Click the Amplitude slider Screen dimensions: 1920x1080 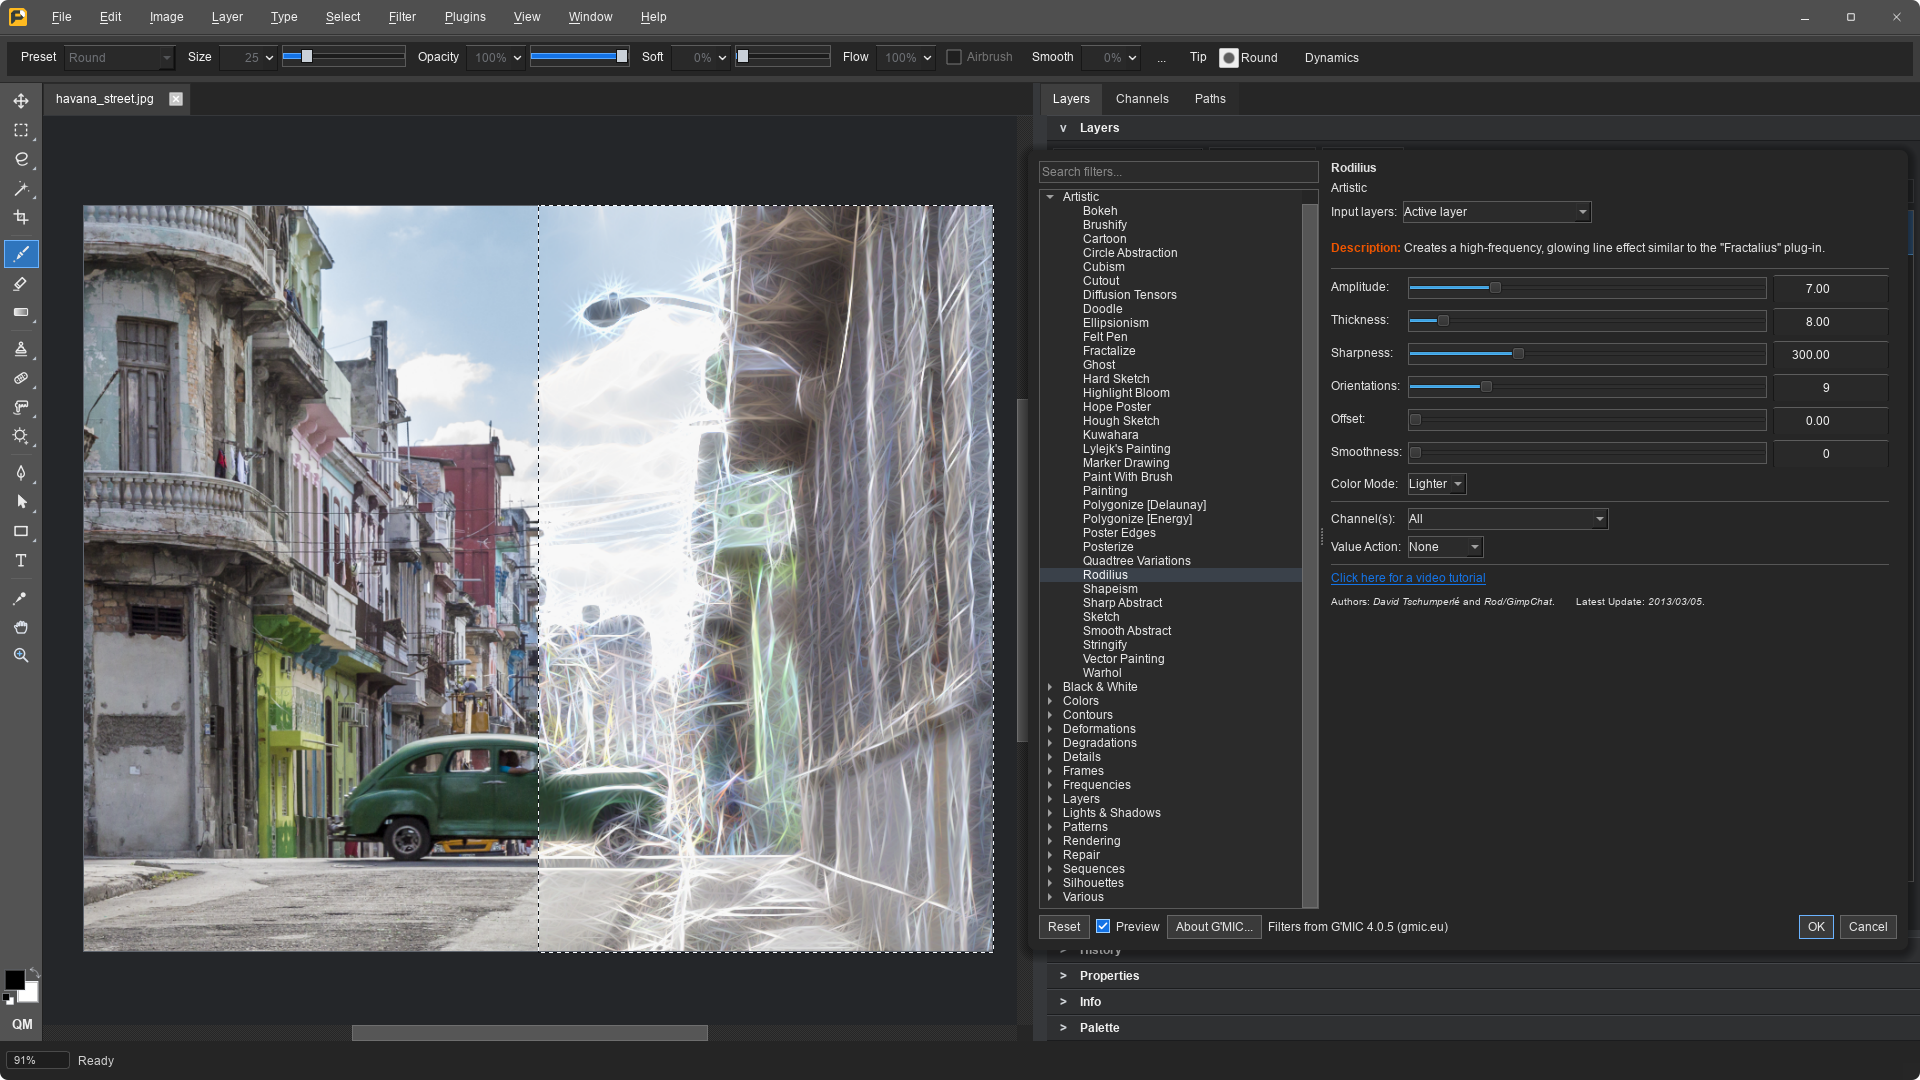[x=1587, y=288]
